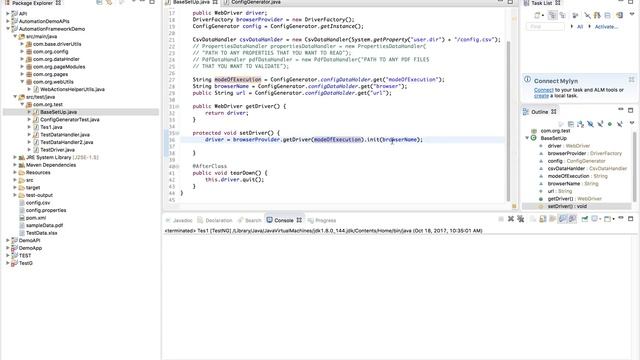The image size is (640, 360).
Task: Close the Connect Mylyn notice
Action: click(631, 80)
